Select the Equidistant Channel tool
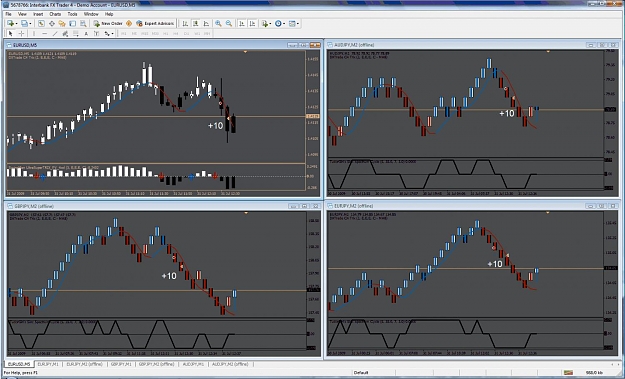The height and width of the screenshot is (379, 625). pos(65,33)
